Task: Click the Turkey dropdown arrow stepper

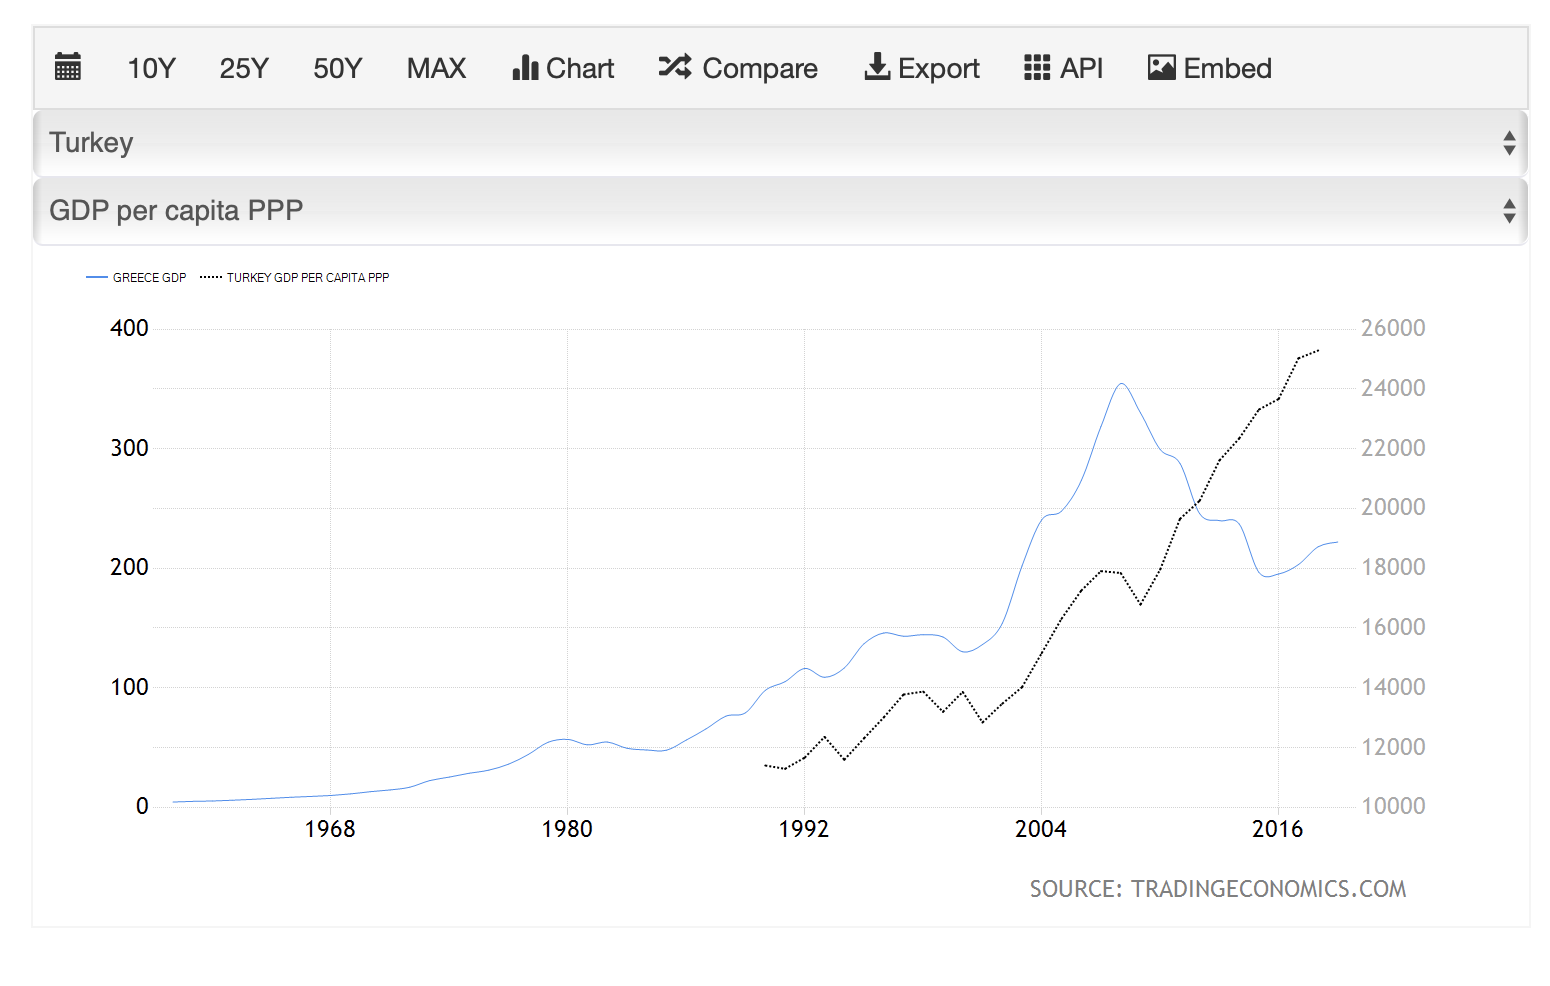Action: pyautogui.click(x=1509, y=143)
